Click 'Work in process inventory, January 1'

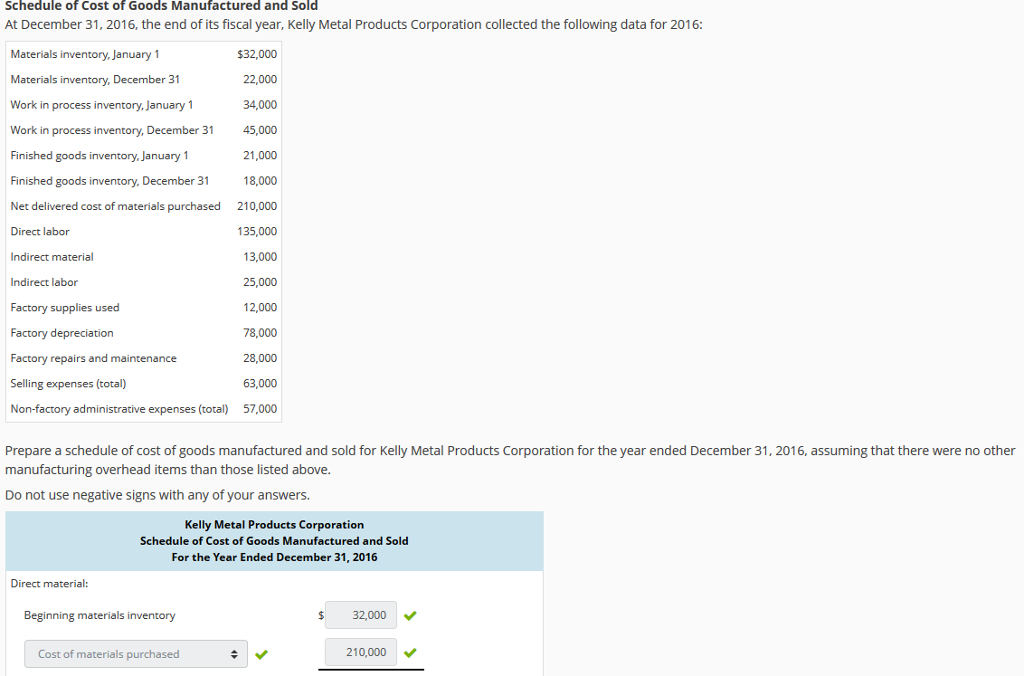click(102, 105)
